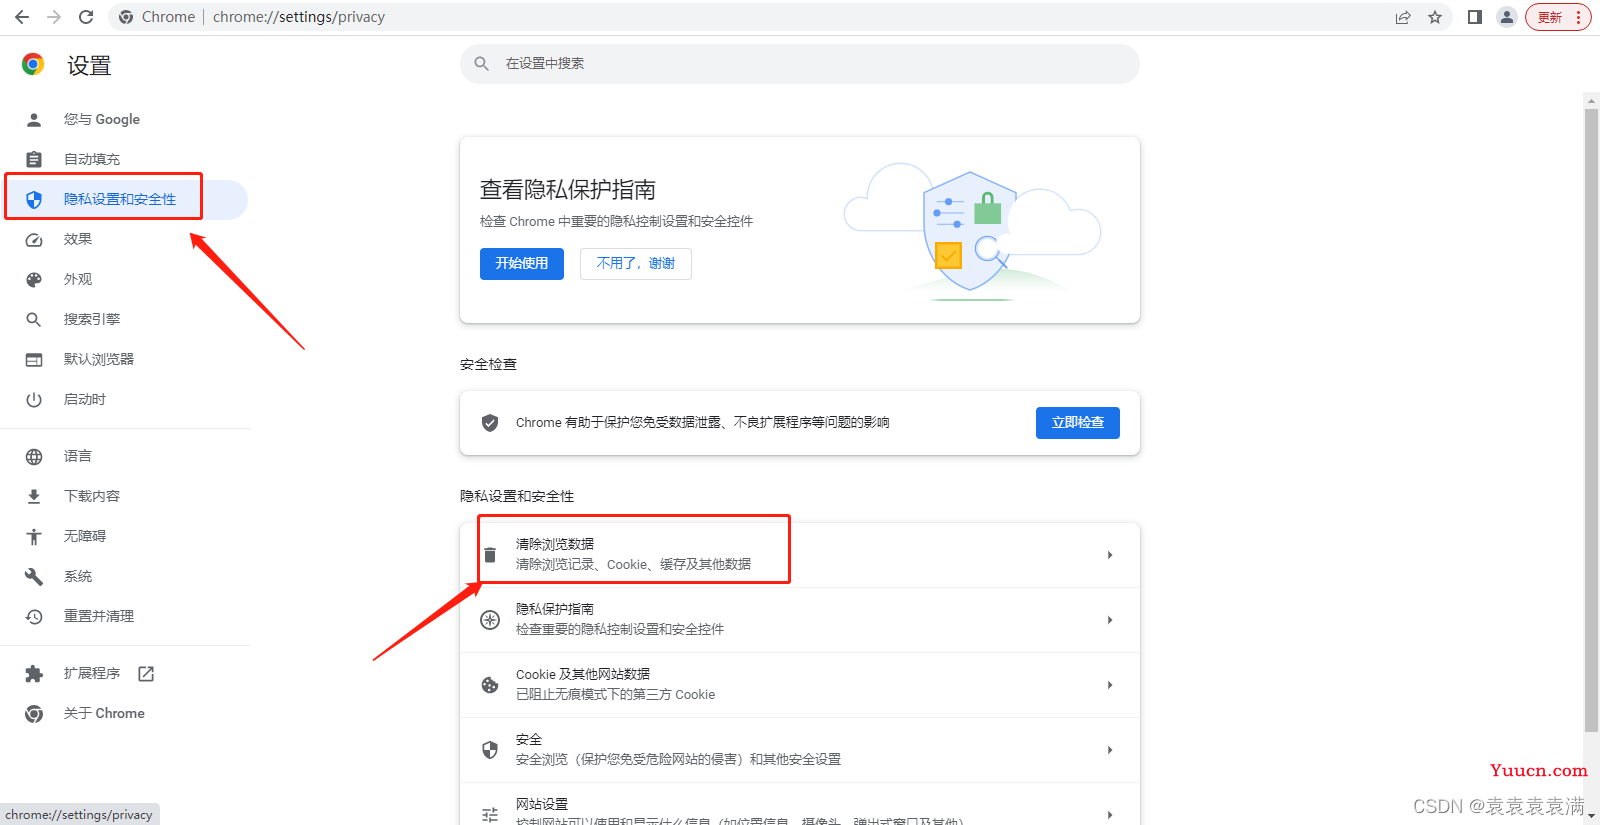The width and height of the screenshot is (1600, 825).
Task: Click the cookie icon in Cookie row
Action: click(490, 685)
